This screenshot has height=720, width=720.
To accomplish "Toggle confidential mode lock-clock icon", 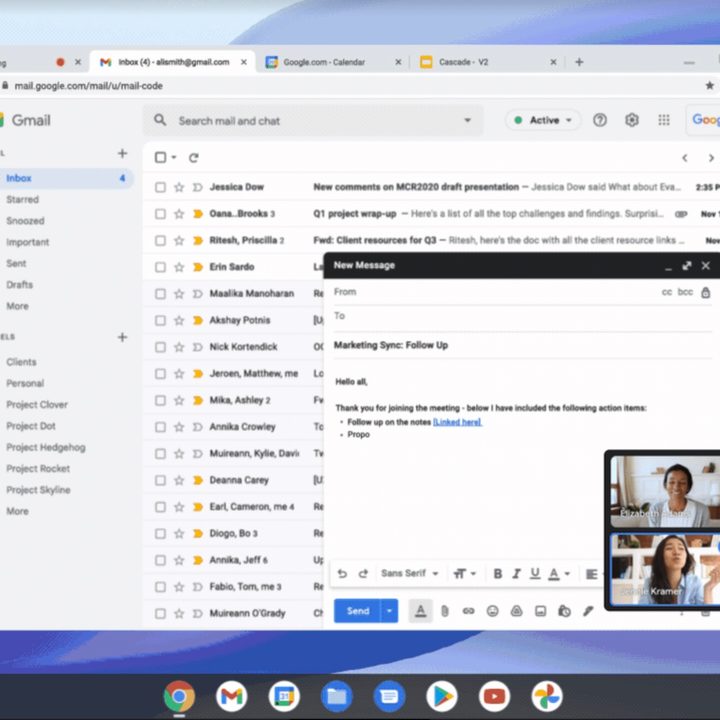I will coord(564,611).
